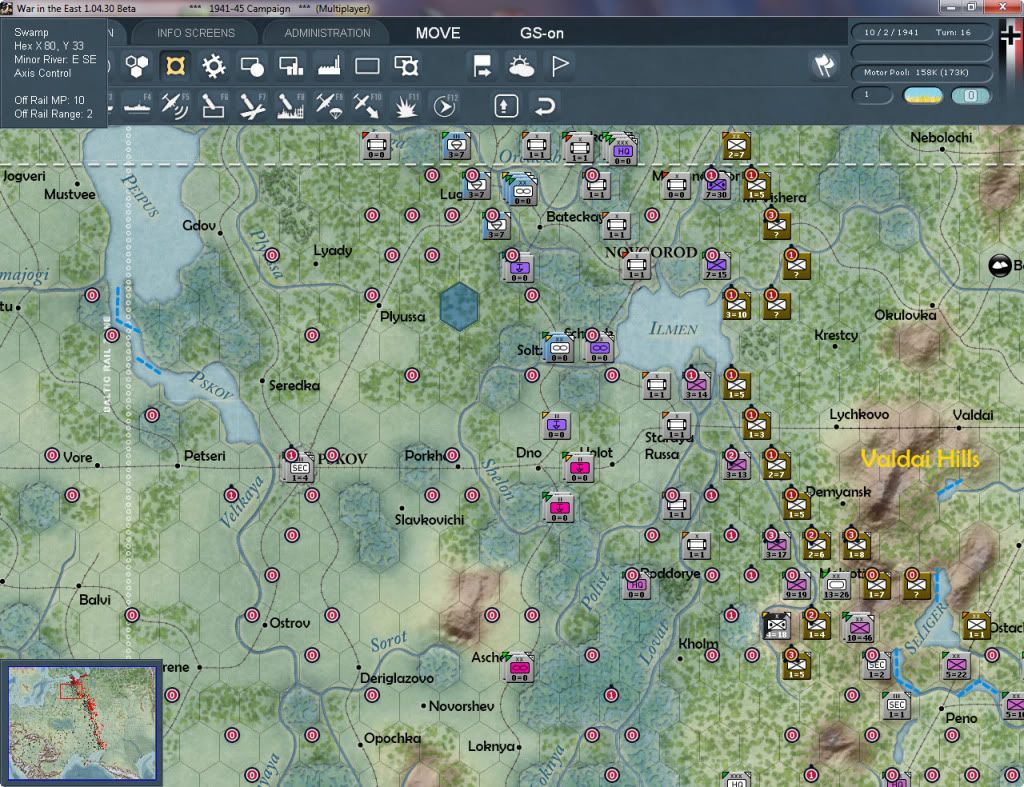Click the Motor Pool 158K readout
Image resolution: width=1024 pixels, height=787 pixels.
[921, 72]
